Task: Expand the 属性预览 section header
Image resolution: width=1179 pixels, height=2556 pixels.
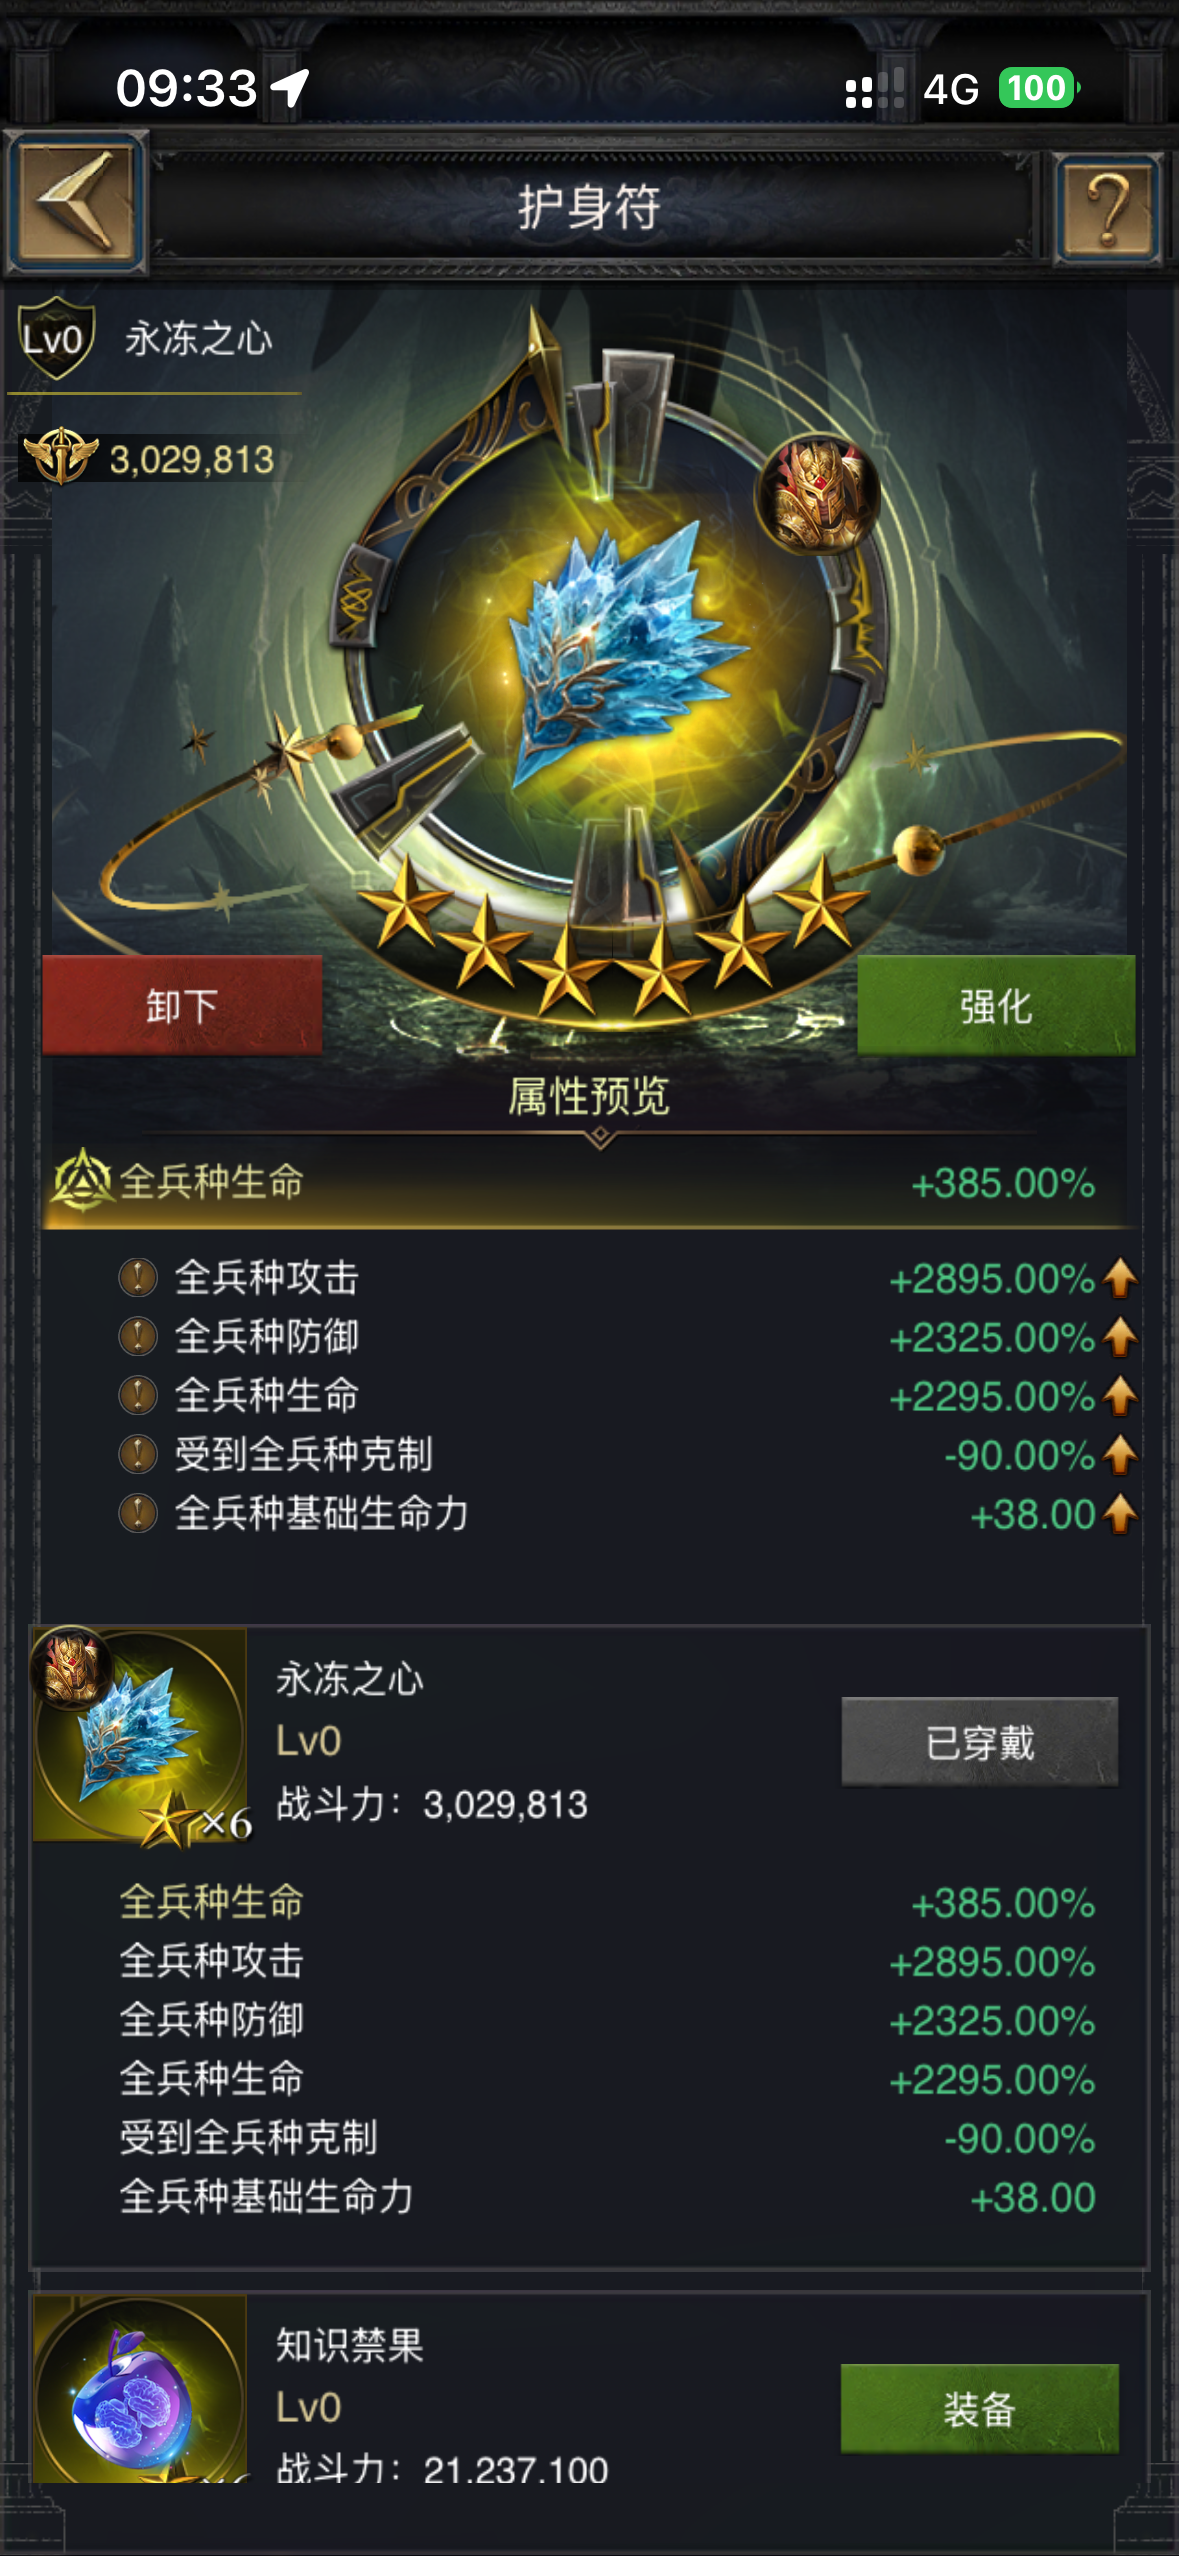Action: pyautogui.click(x=589, y=1096)
